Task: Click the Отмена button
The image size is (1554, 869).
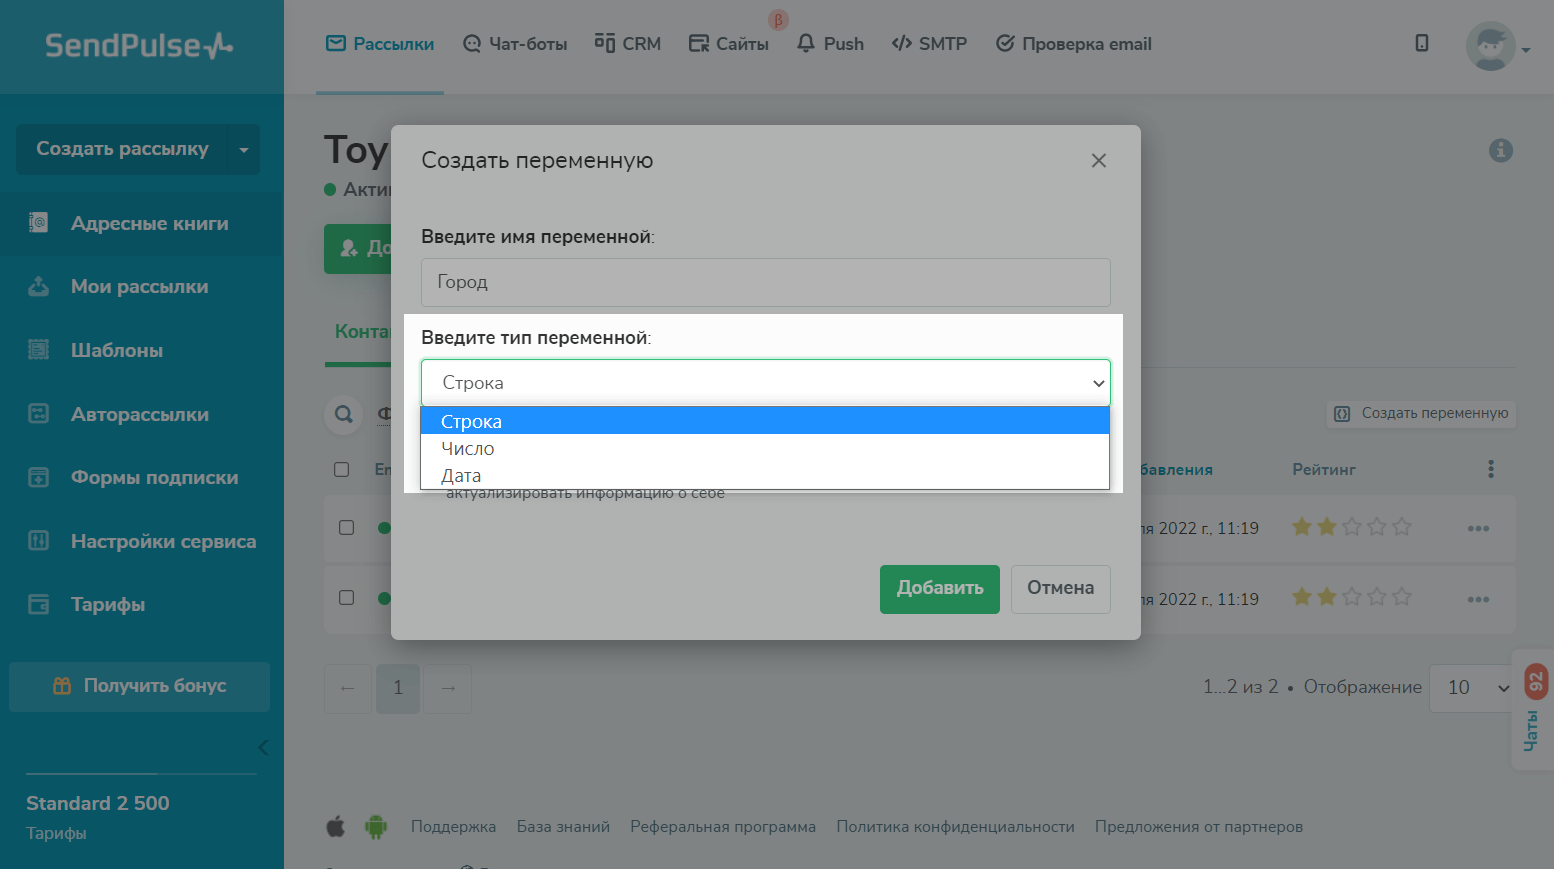Action: point(1060,589)
